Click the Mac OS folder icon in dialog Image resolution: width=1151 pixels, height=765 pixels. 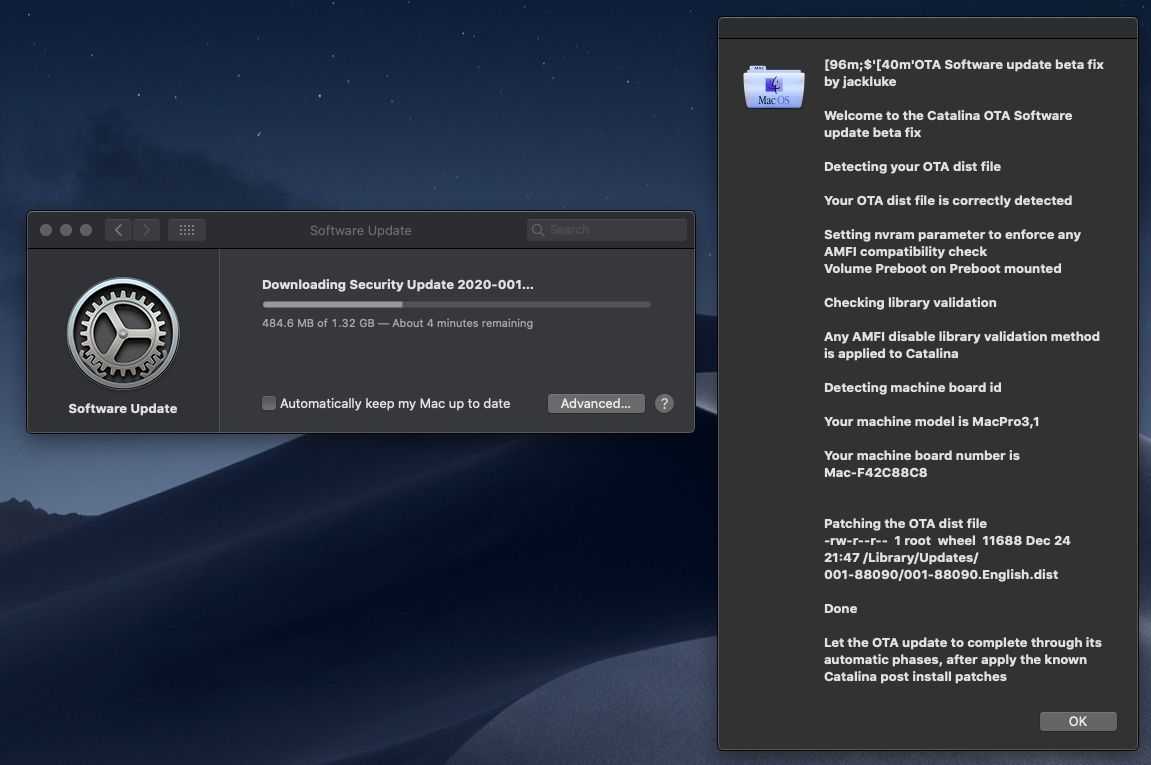(774, 87)
